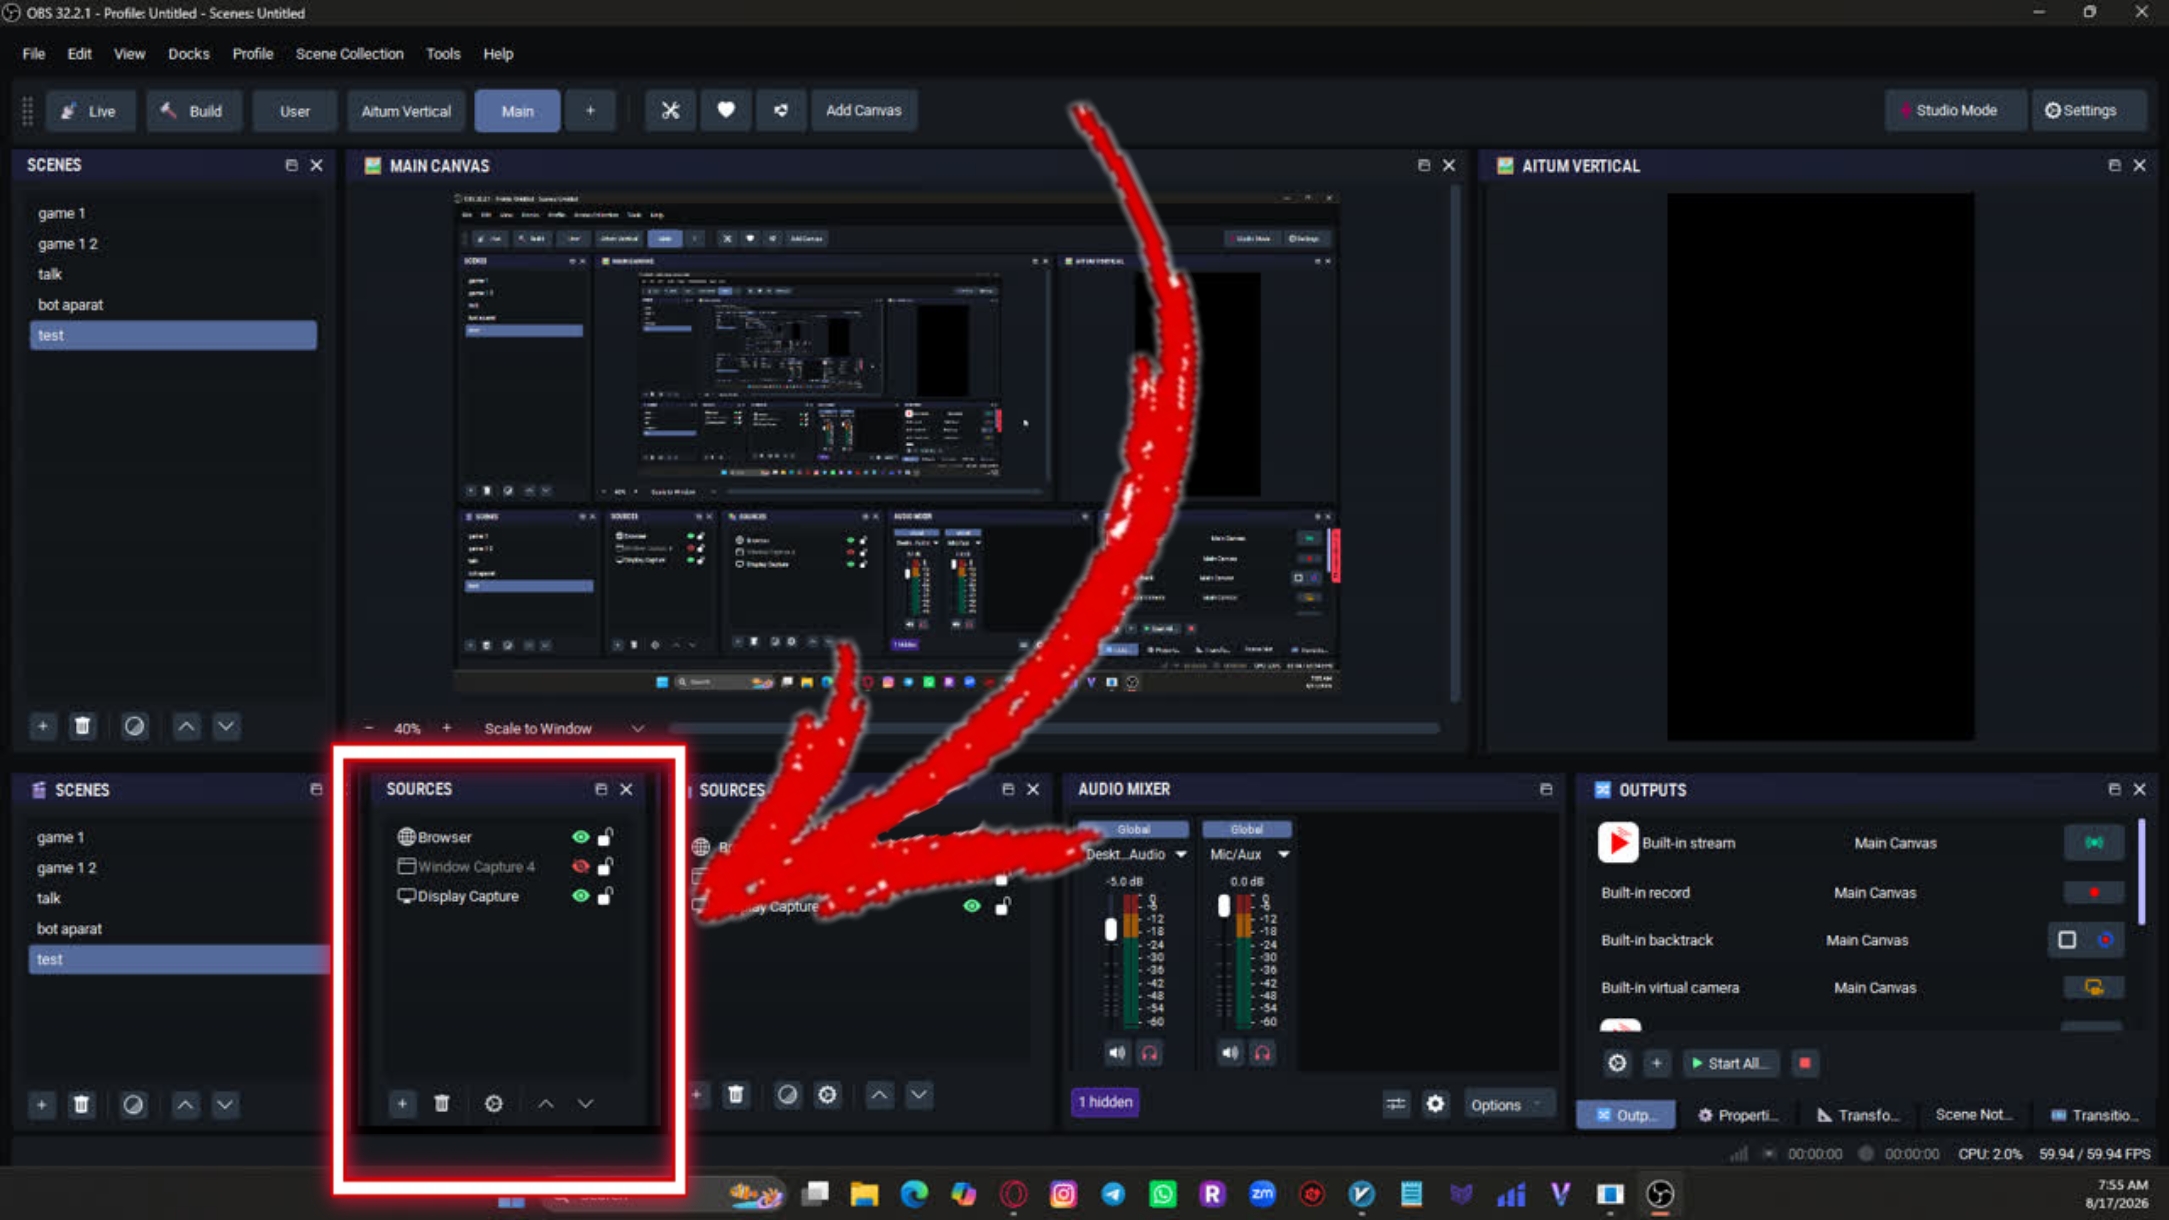Add a scene in the upper Scenes dock
This screenshot has width=2169, height=1220.
[x=42, y=726]
